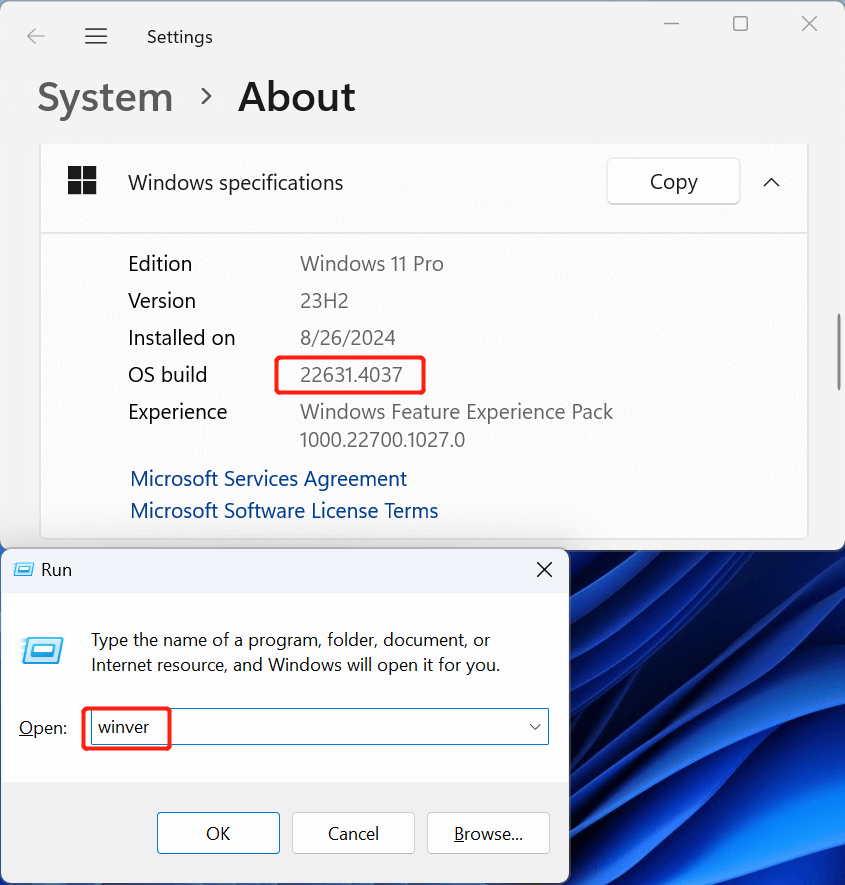Maximize the Settings window

tap(740, 24)
